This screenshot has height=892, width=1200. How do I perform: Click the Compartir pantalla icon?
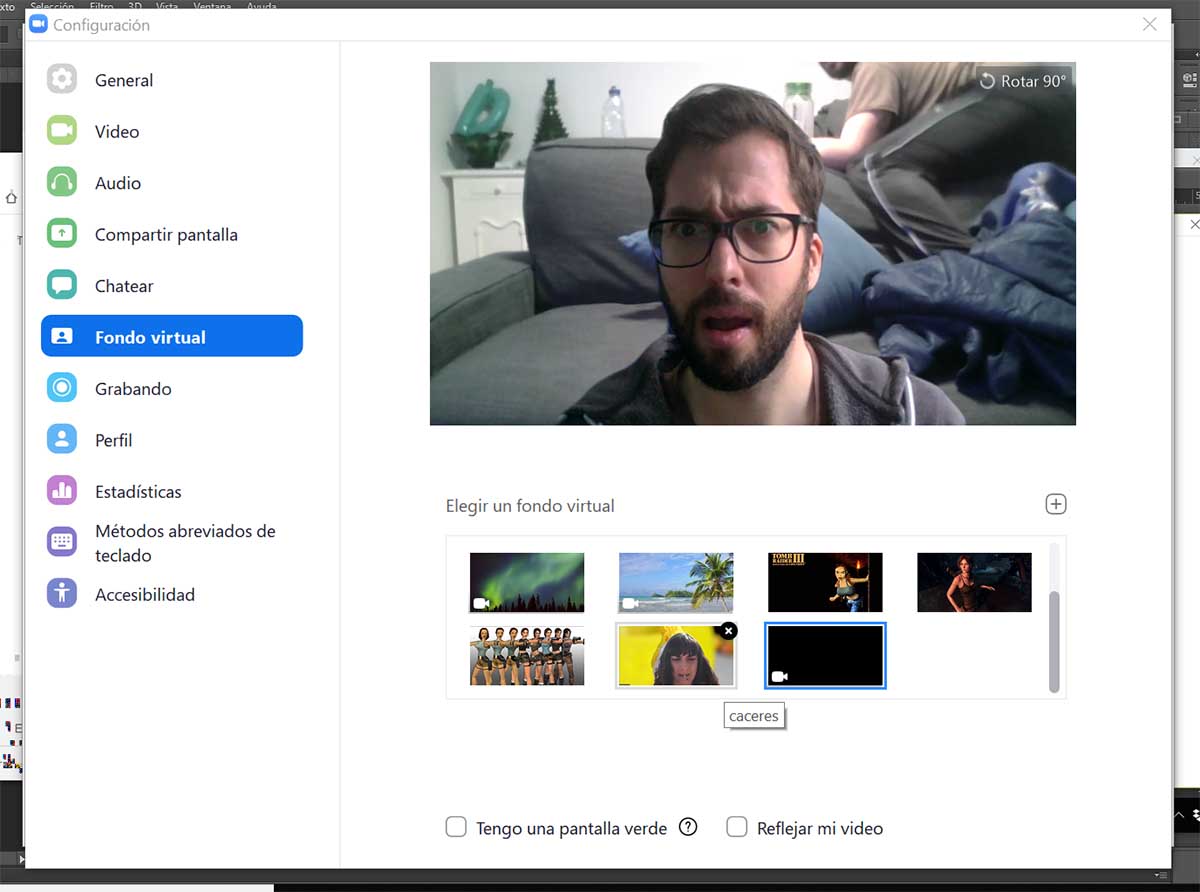pyautogui.click(x=62, y=234)
